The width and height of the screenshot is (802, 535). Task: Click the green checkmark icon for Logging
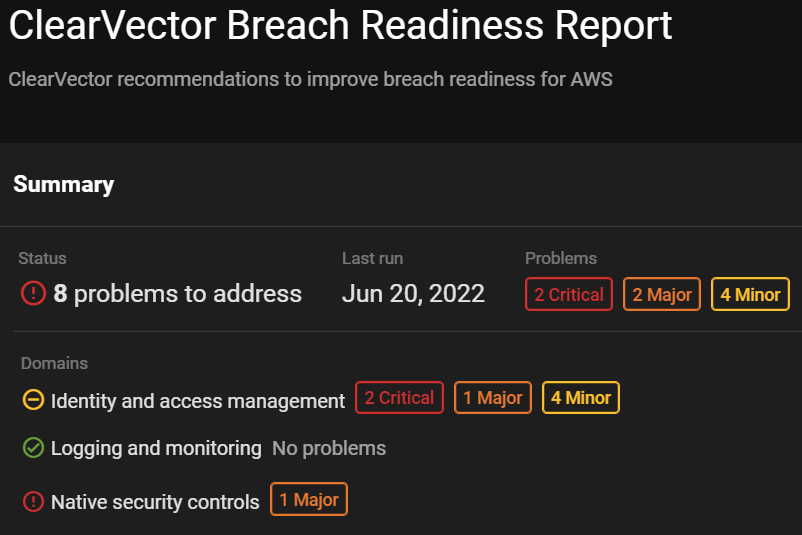33,448
